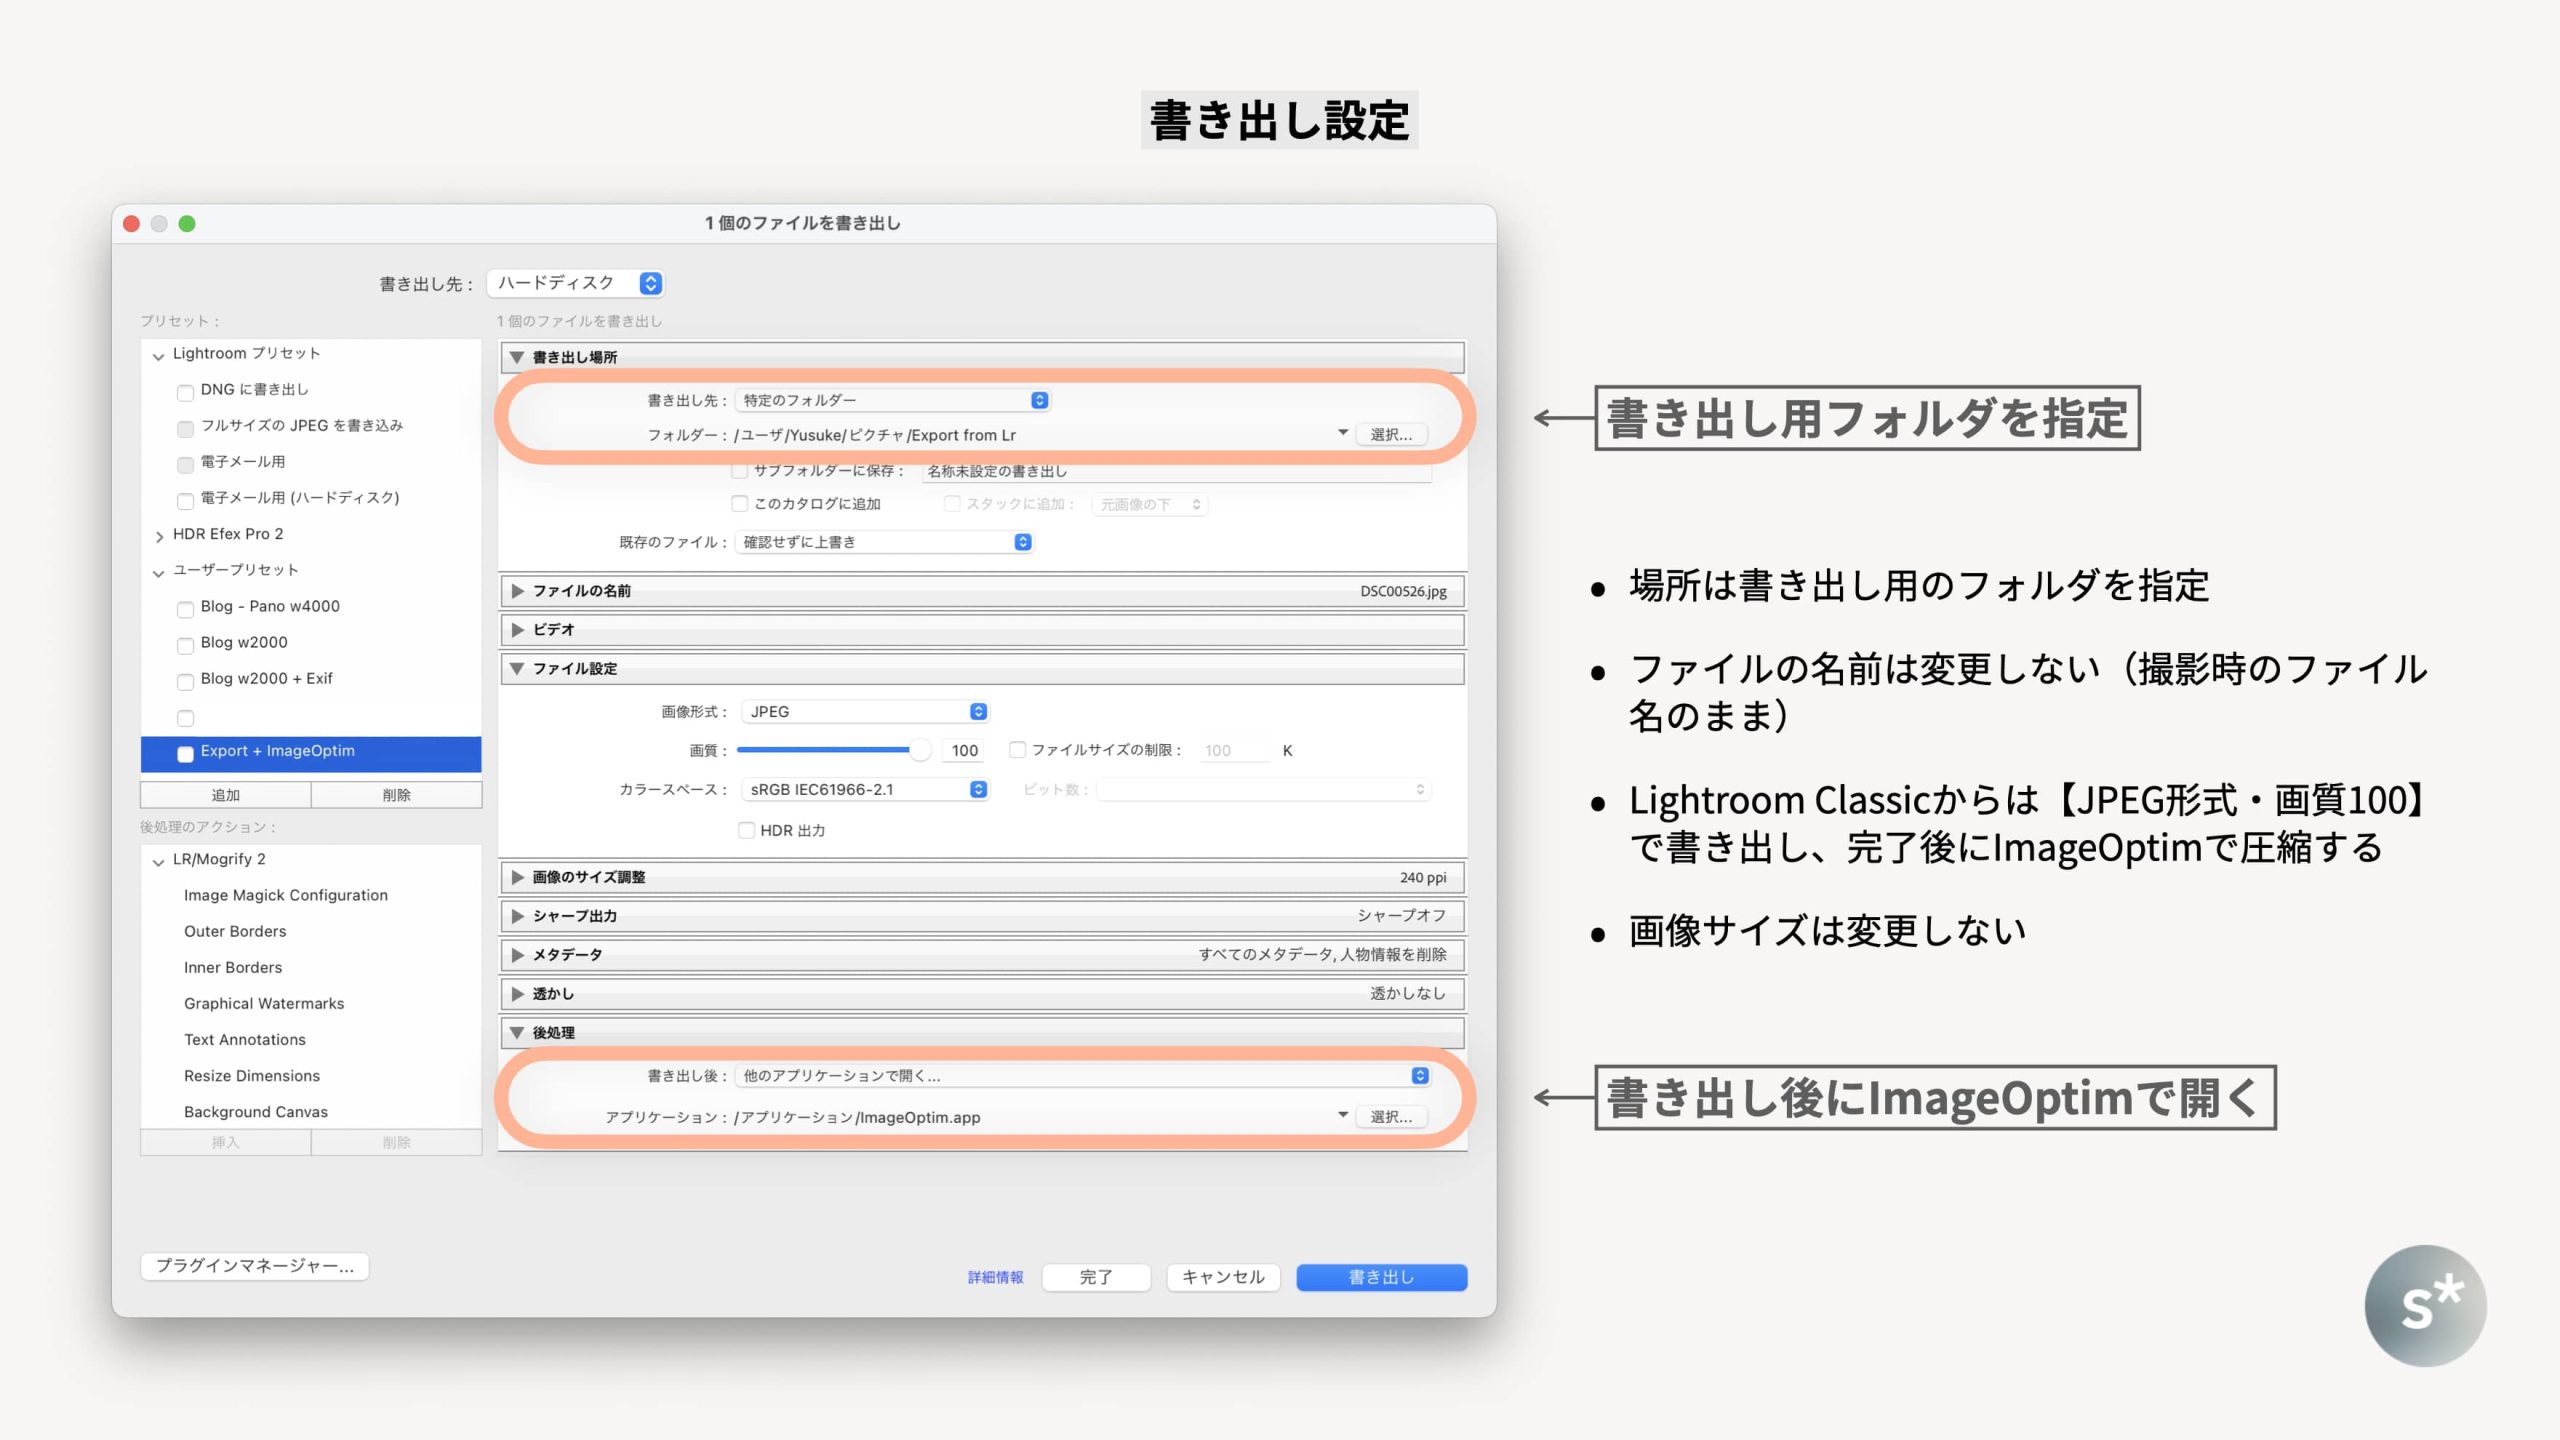This screenshot has height=1440, width=2560.
Task: Select the Blog w2000 preset
Action: tap(244, 642)
